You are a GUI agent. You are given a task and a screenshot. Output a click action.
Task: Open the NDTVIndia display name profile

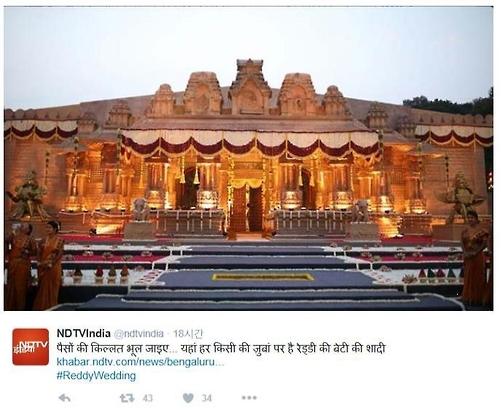click(83, 333)
